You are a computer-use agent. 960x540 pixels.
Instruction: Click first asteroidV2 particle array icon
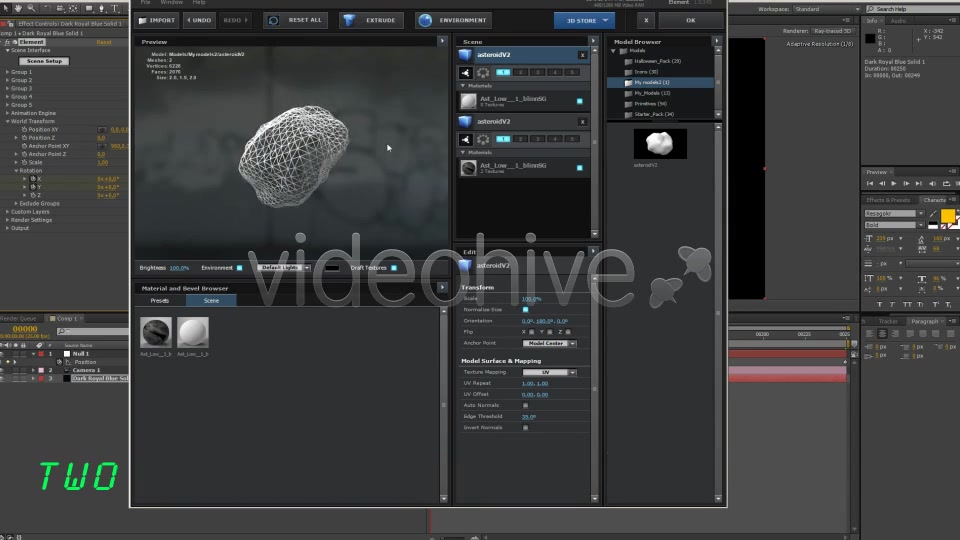[x=483, y=73]
